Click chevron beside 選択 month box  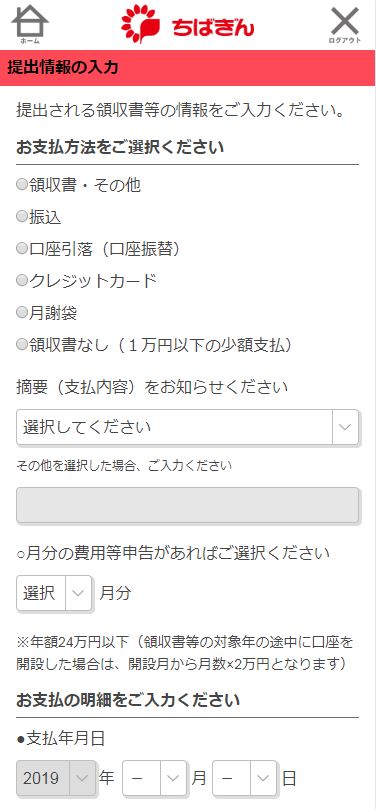pyautogui.click(x=78, y=593)
